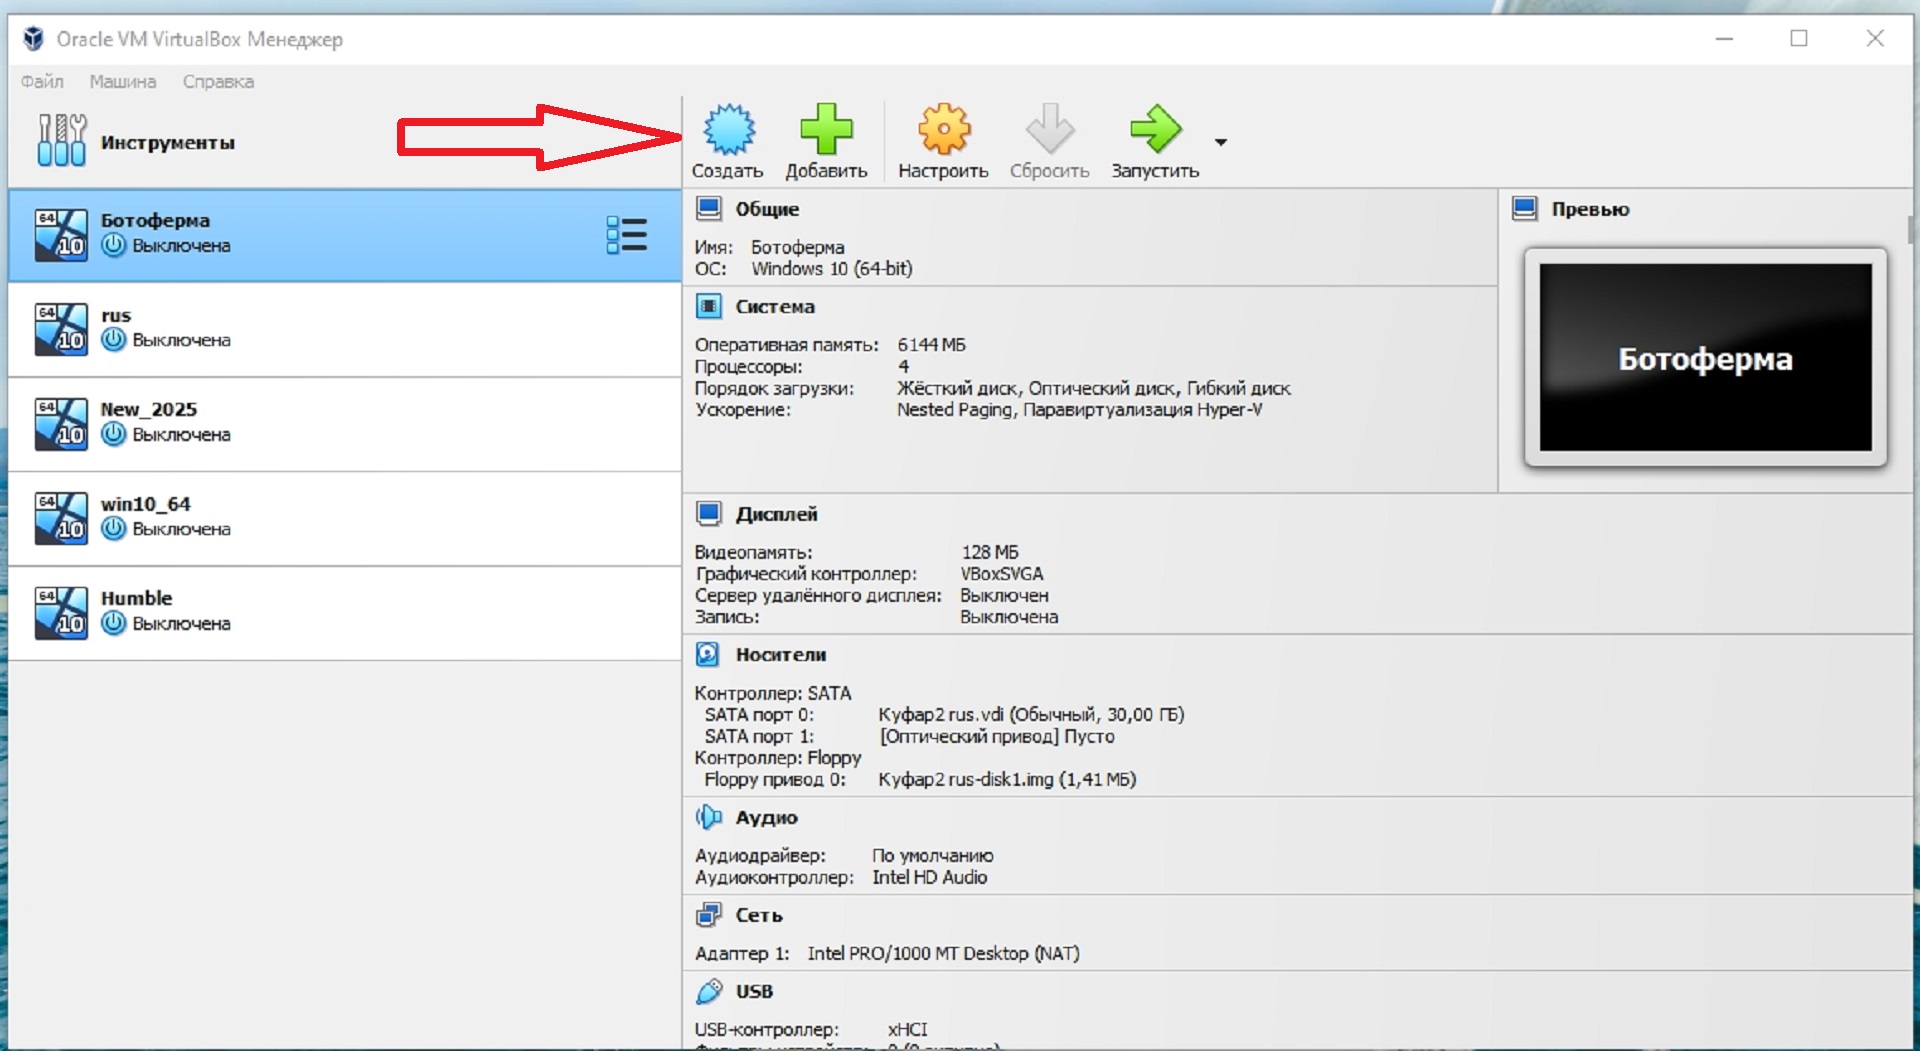The width and height of the screenshot is (1920, 1051).
Task: Click the xHCI USB controller value
Action: point(908,1029)
